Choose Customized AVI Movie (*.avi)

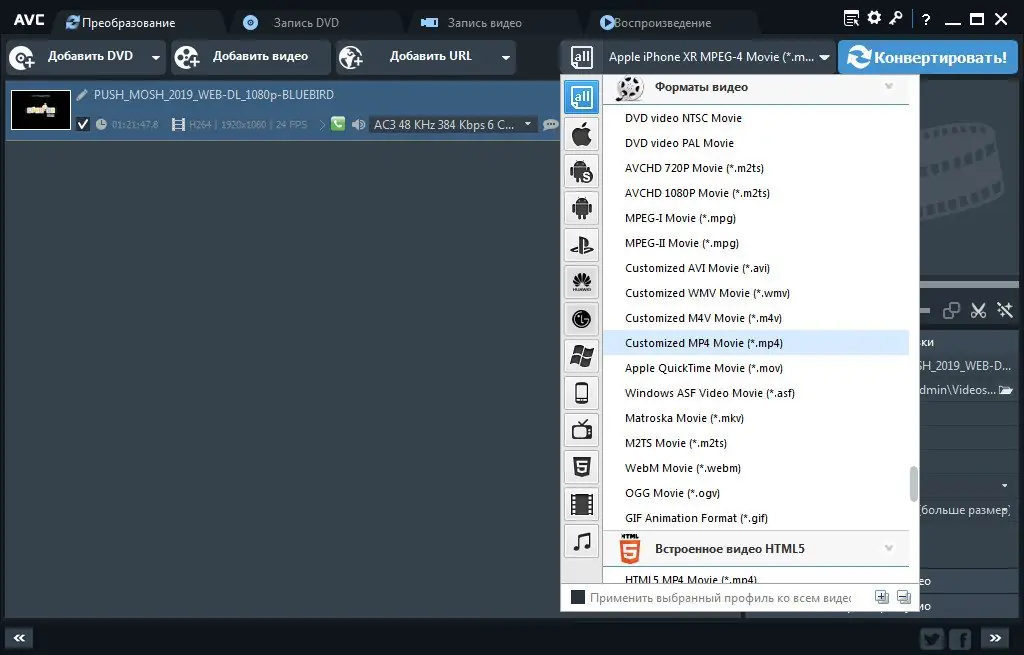tap(756, 268)
